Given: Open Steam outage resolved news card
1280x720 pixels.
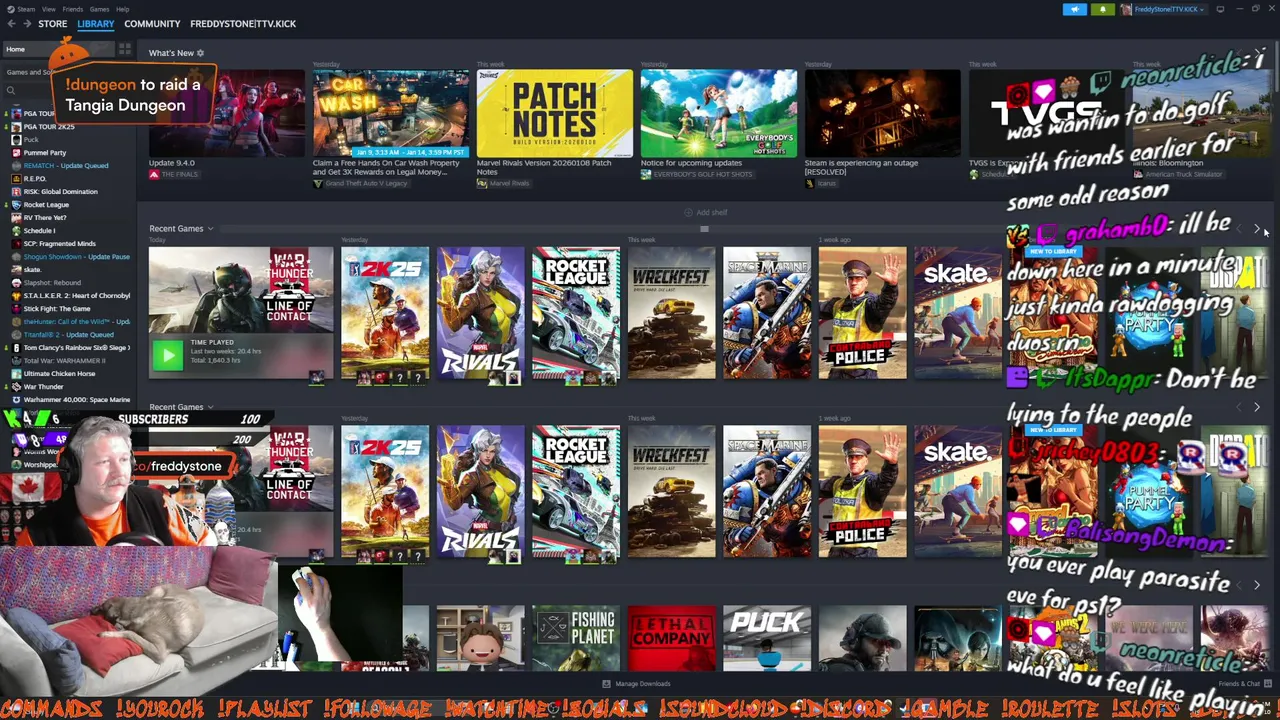Looking at the screenshot, I should (x=882, y=113).
